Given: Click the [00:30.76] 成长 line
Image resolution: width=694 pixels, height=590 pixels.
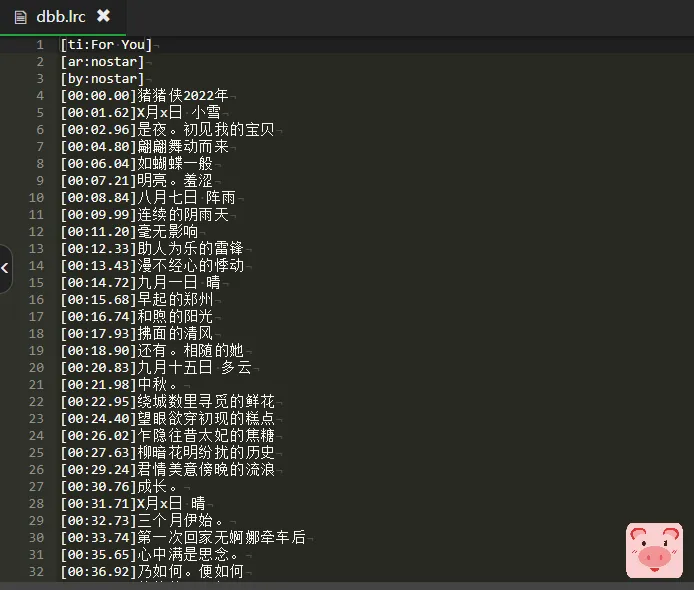Looking at the screenshot, I should (120, 486).
